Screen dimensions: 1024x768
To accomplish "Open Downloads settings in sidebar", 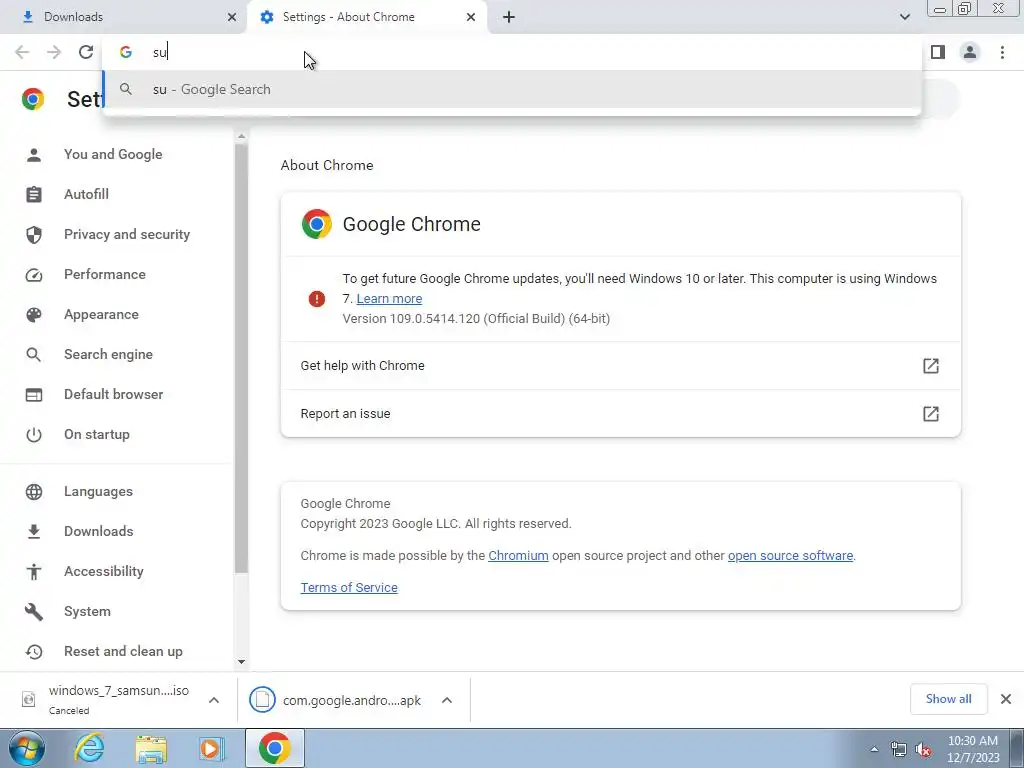I will (99, 531).
